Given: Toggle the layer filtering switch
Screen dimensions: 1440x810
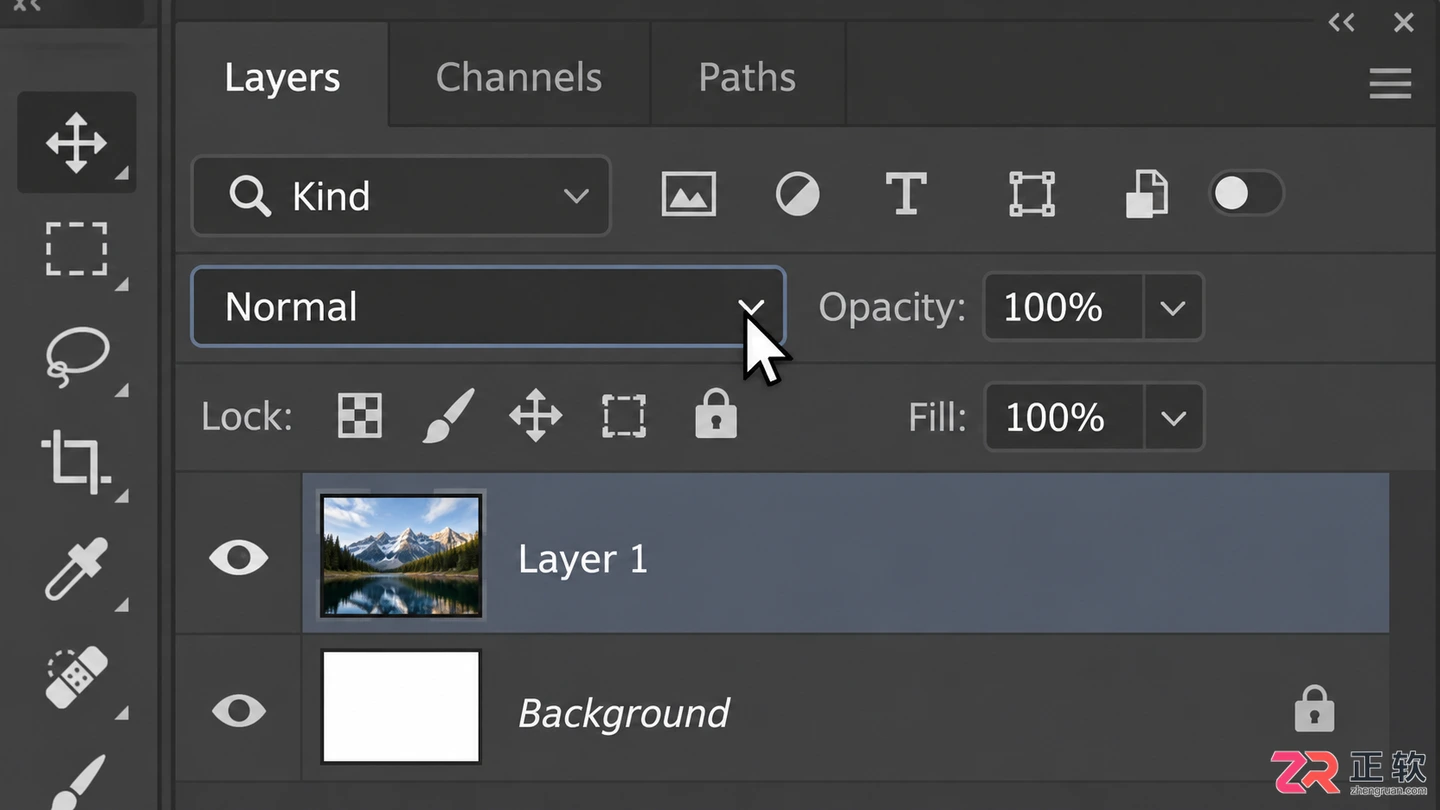Looking at the screenshot, I should pos(1247,194).
